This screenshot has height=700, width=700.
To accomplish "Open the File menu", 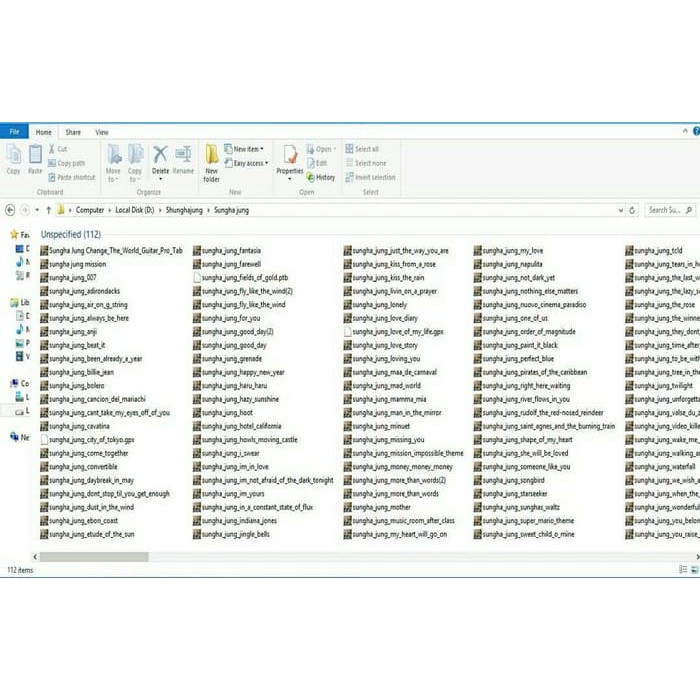I will [x=14, y=132].
